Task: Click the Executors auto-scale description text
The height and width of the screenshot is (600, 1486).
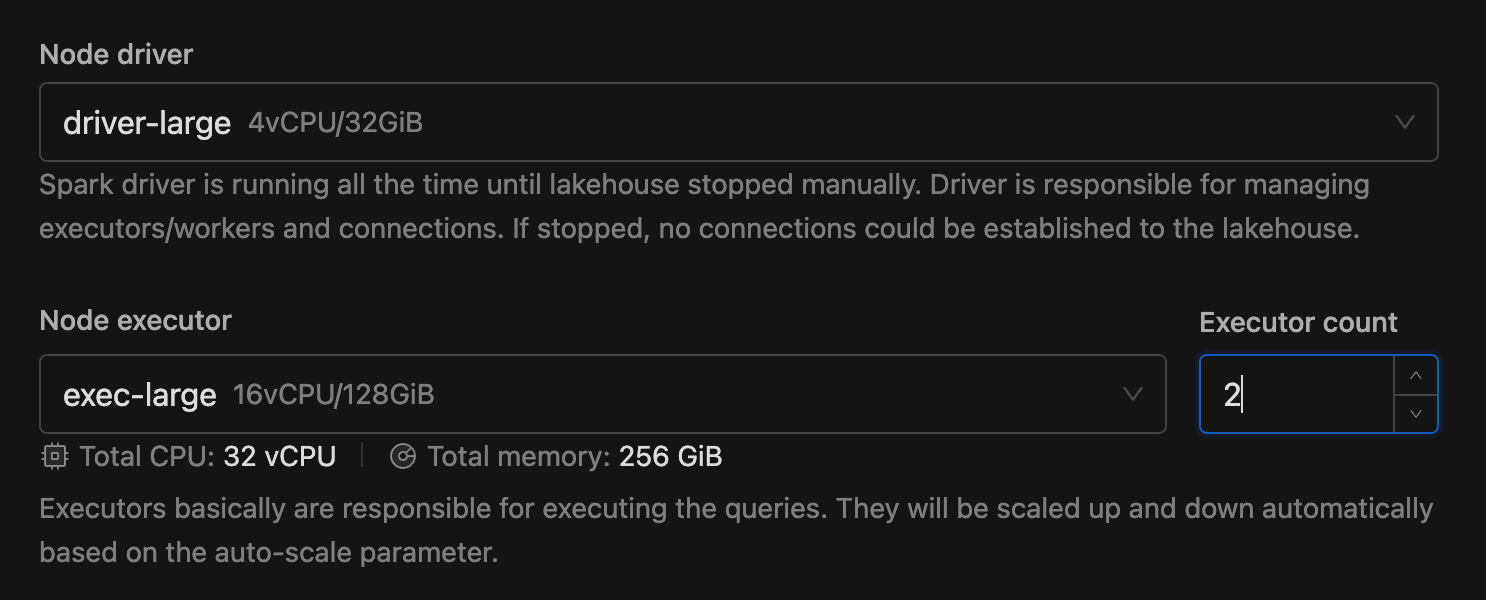Action: [x=737, y=530]
